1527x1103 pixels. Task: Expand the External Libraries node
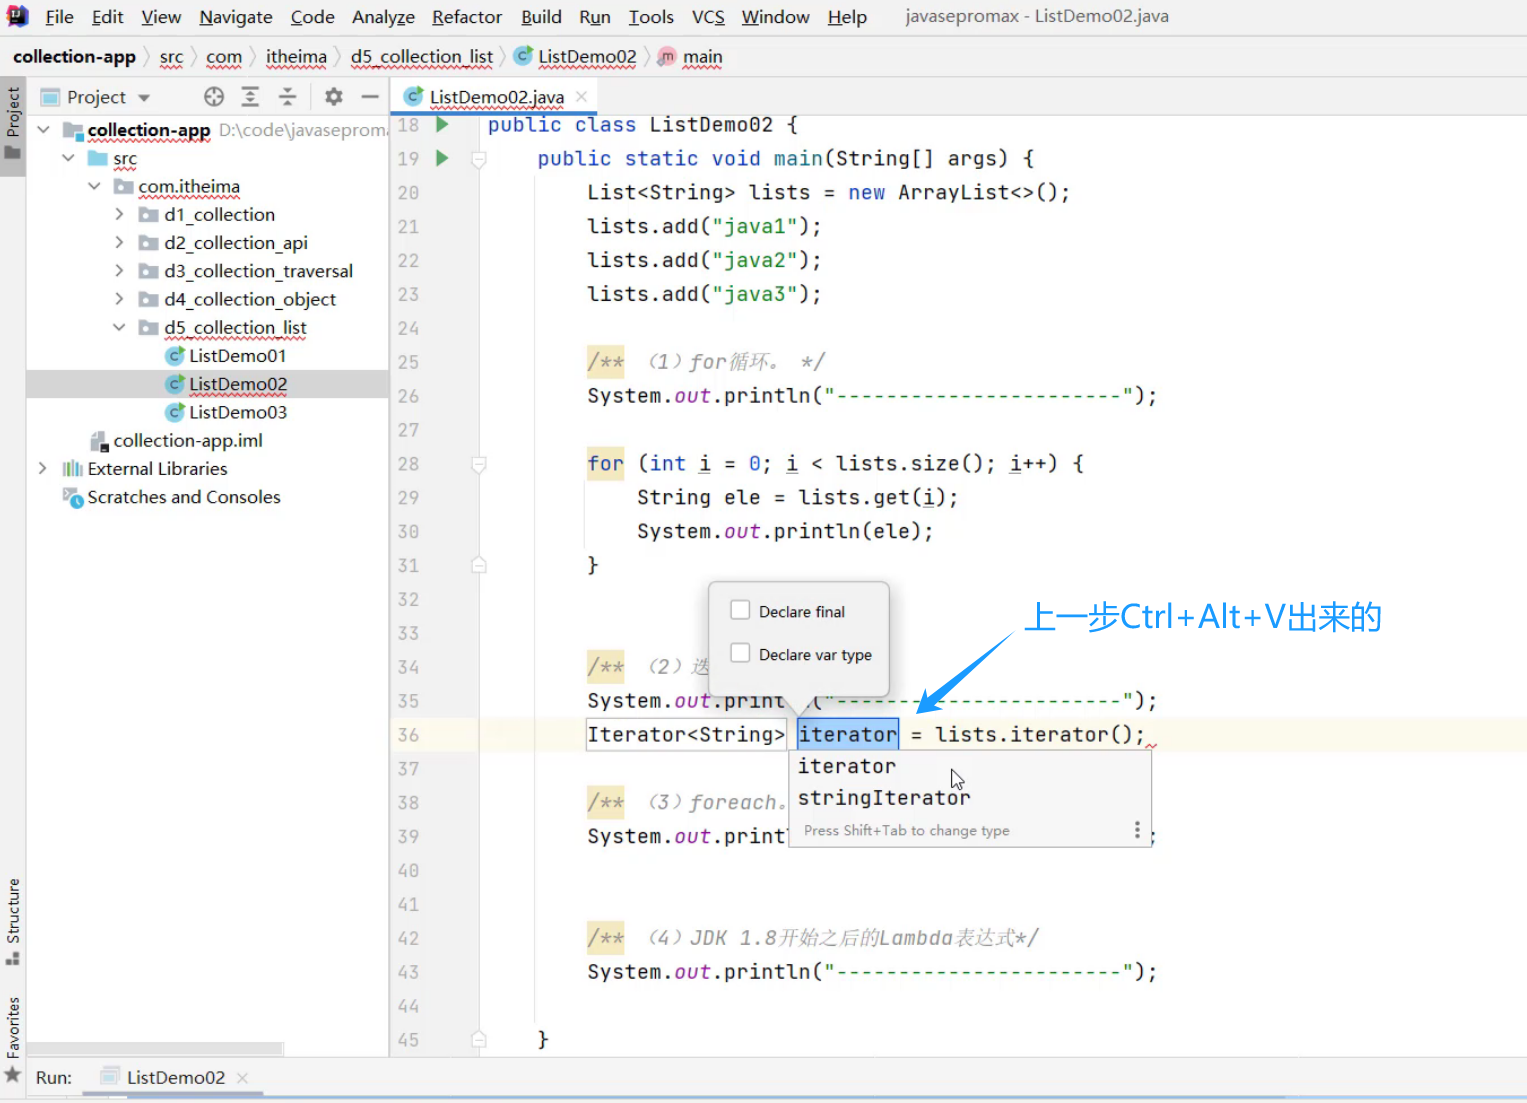43,468
